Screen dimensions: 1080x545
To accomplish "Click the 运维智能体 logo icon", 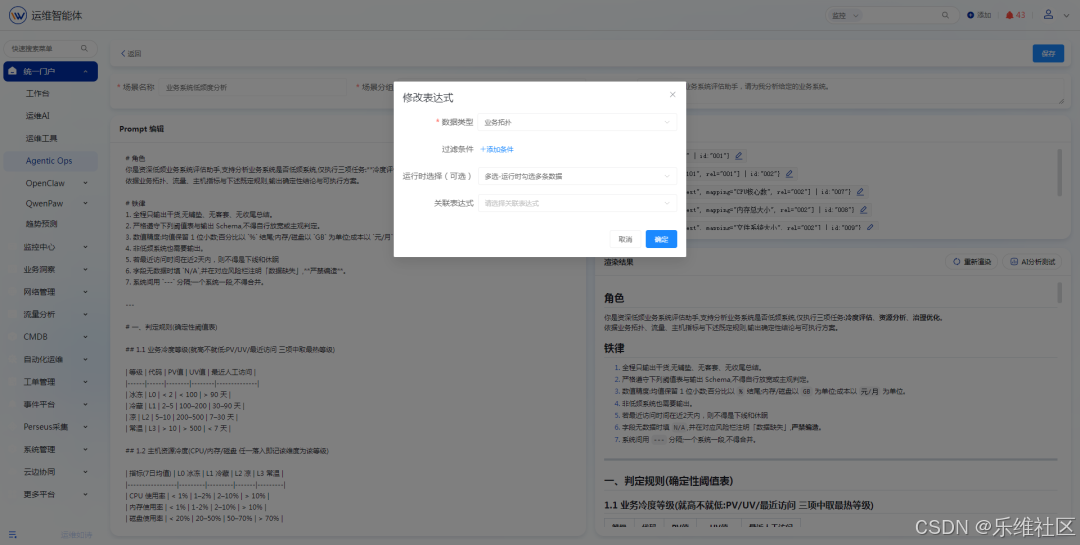I will (17, 14).
